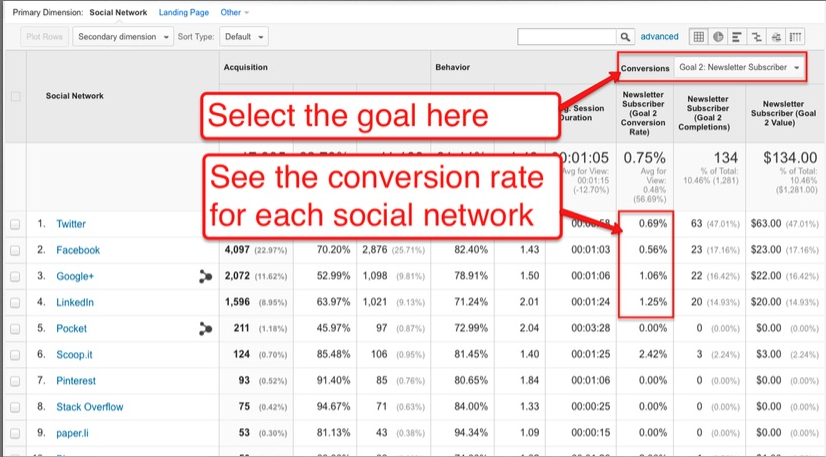This screenshot has height=457, width=826.
Task: Check the LinkedIn row checkbox
Action: (x=15, y=303)
